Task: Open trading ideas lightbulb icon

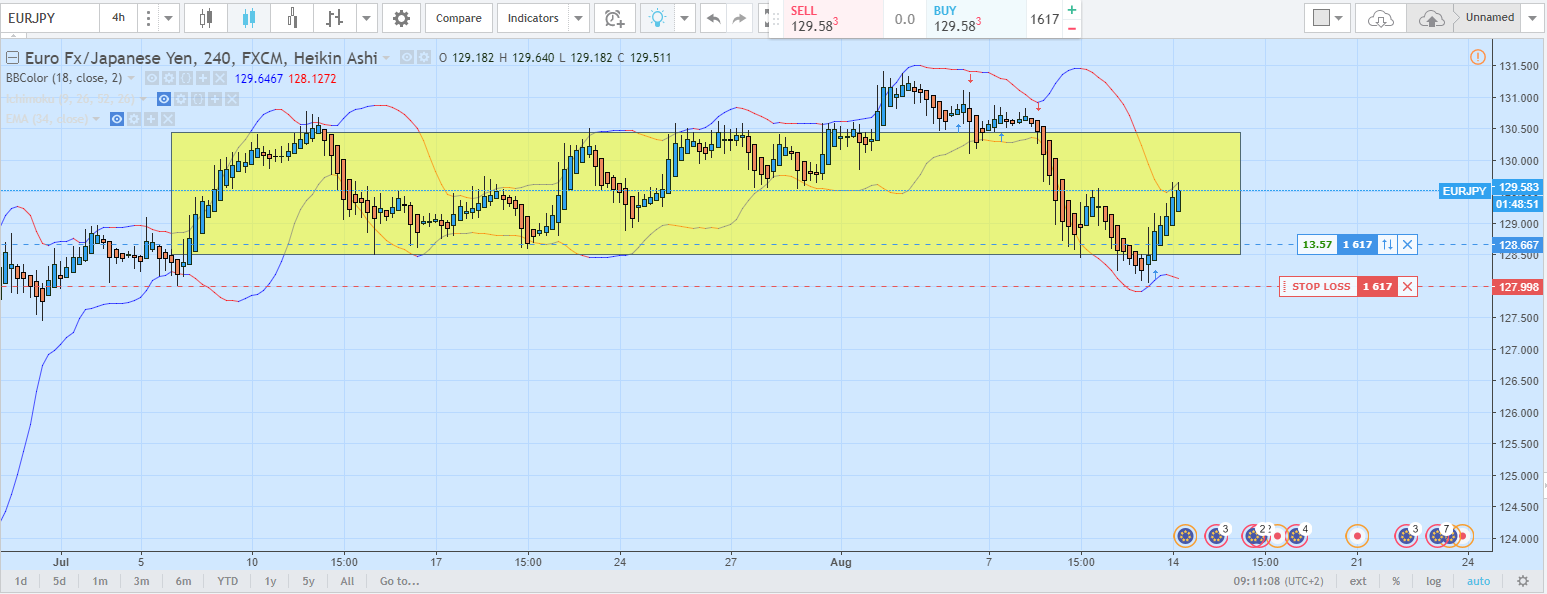Action: (657, 18)
